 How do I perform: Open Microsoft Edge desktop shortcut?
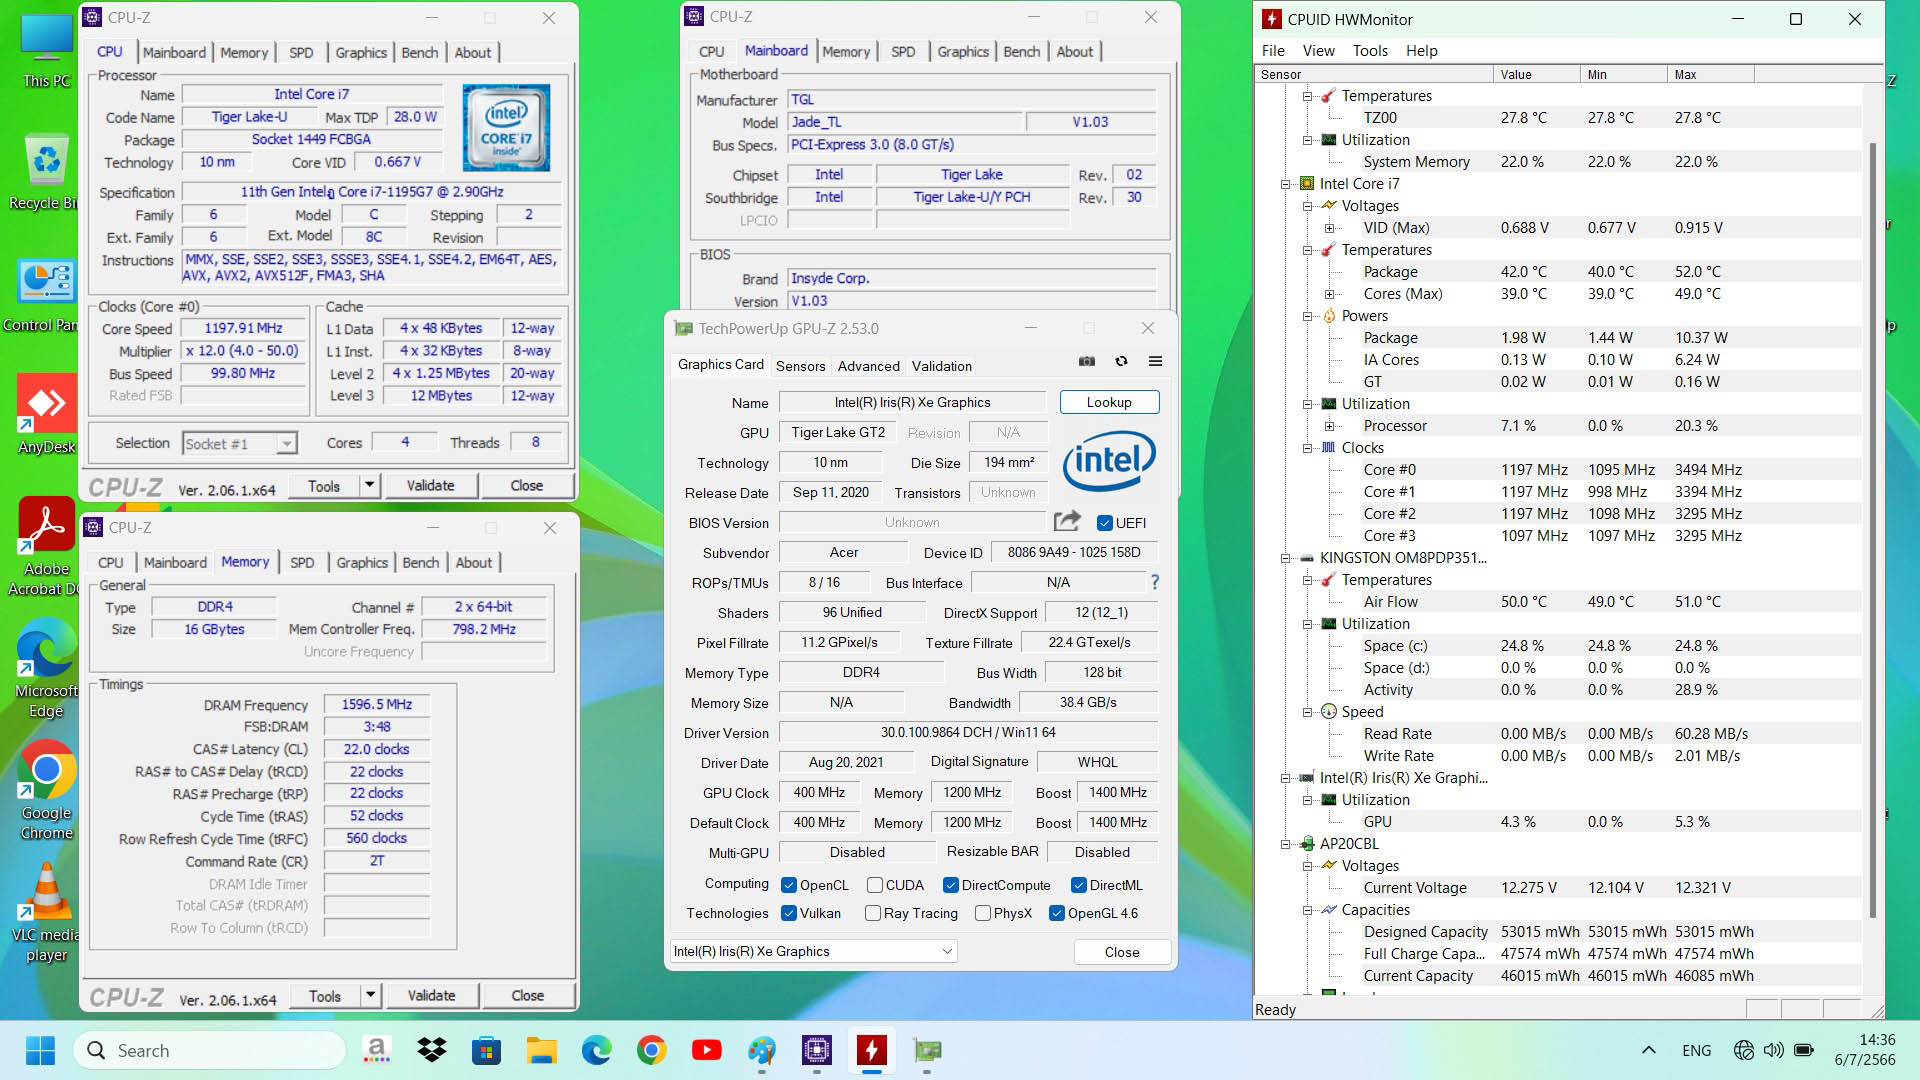(x=46, y=669)
